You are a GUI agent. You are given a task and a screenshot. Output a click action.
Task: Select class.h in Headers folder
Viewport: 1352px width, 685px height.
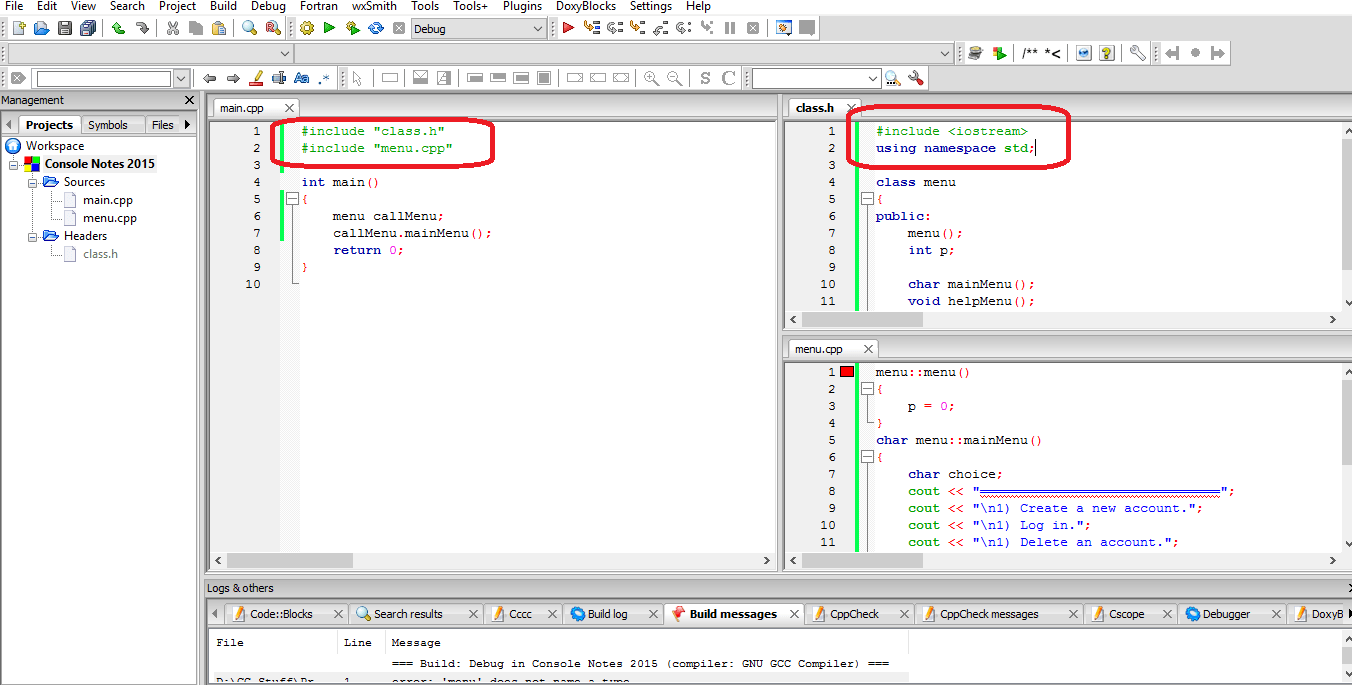(x=100, y=254)
